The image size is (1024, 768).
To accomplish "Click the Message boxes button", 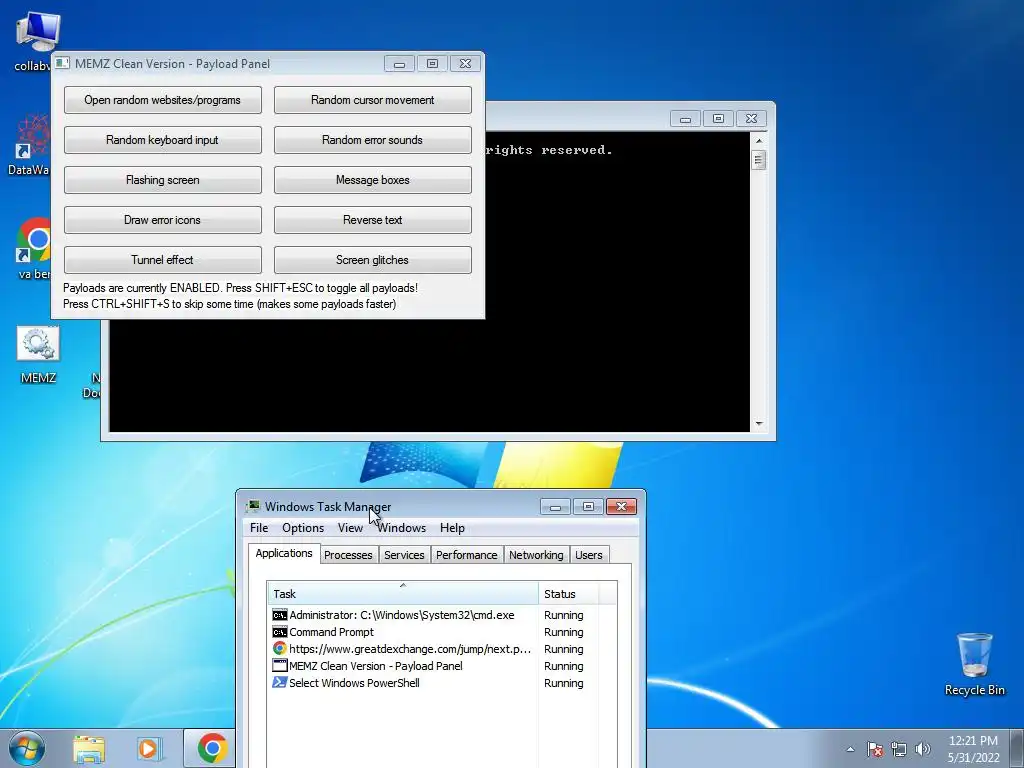I will 372,180.
